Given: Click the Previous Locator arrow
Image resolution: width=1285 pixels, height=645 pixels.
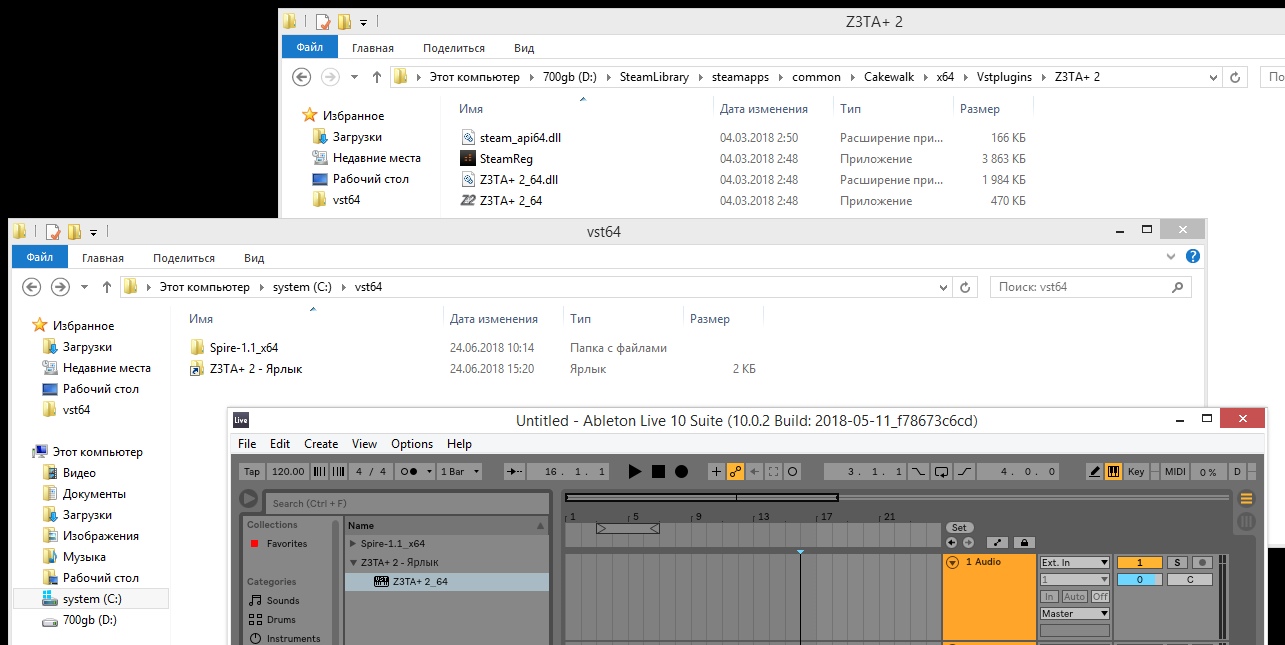Looking at the screenshot, I should click(x=951, y=542).
